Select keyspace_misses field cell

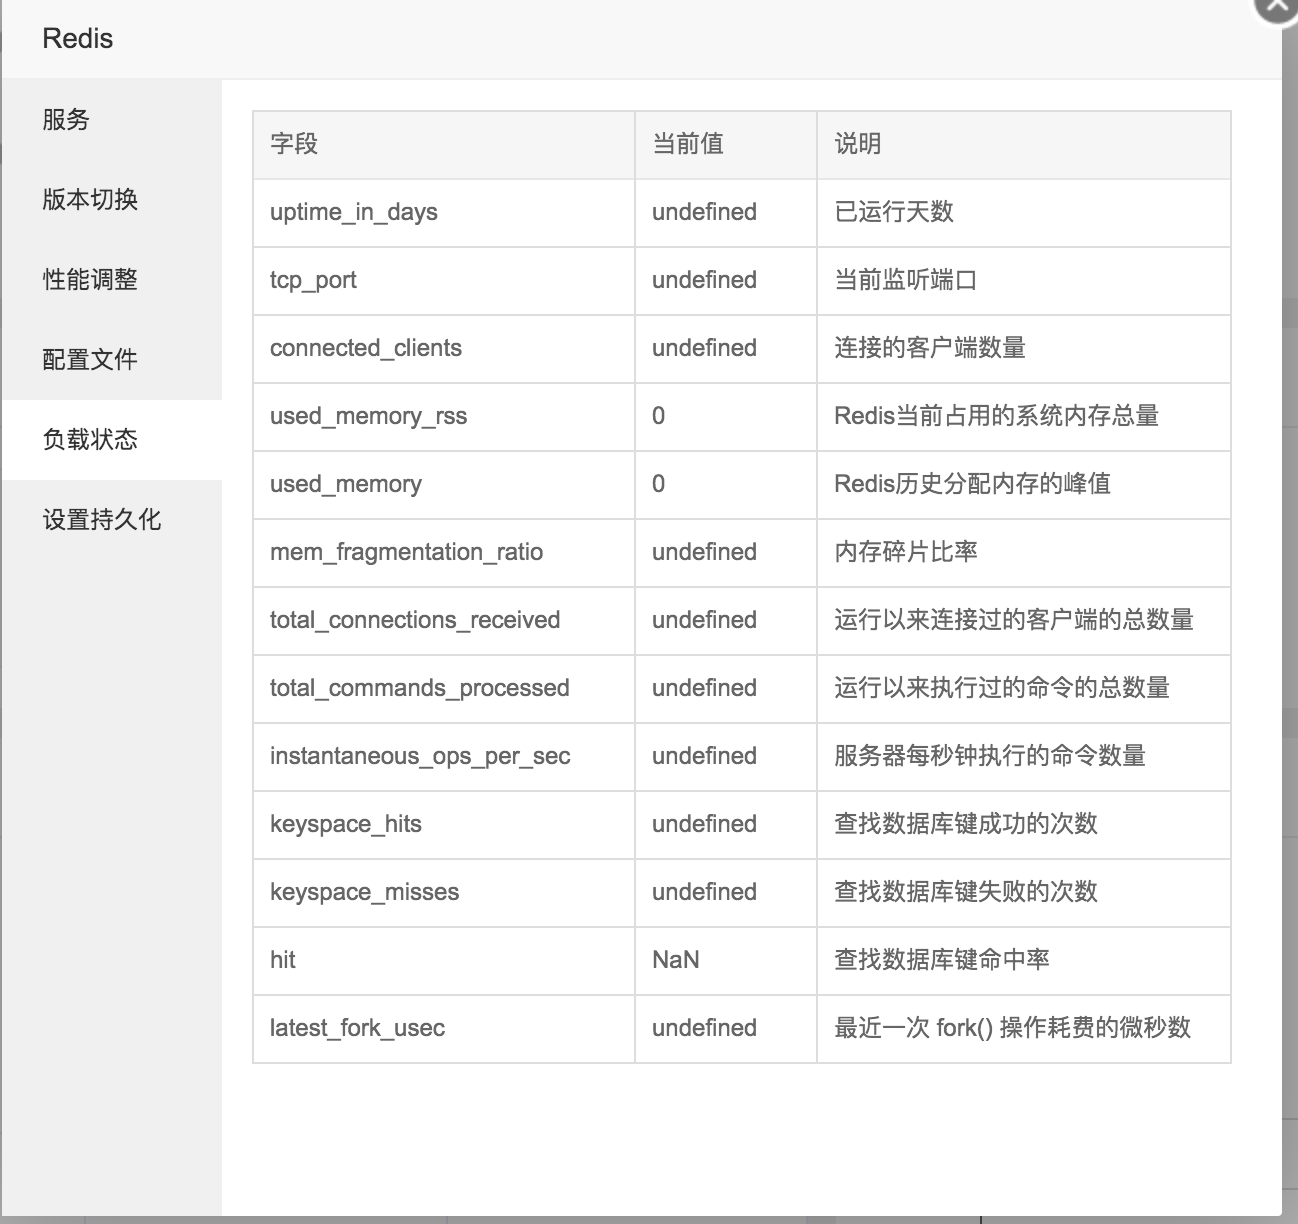click(x=444, y=893)
